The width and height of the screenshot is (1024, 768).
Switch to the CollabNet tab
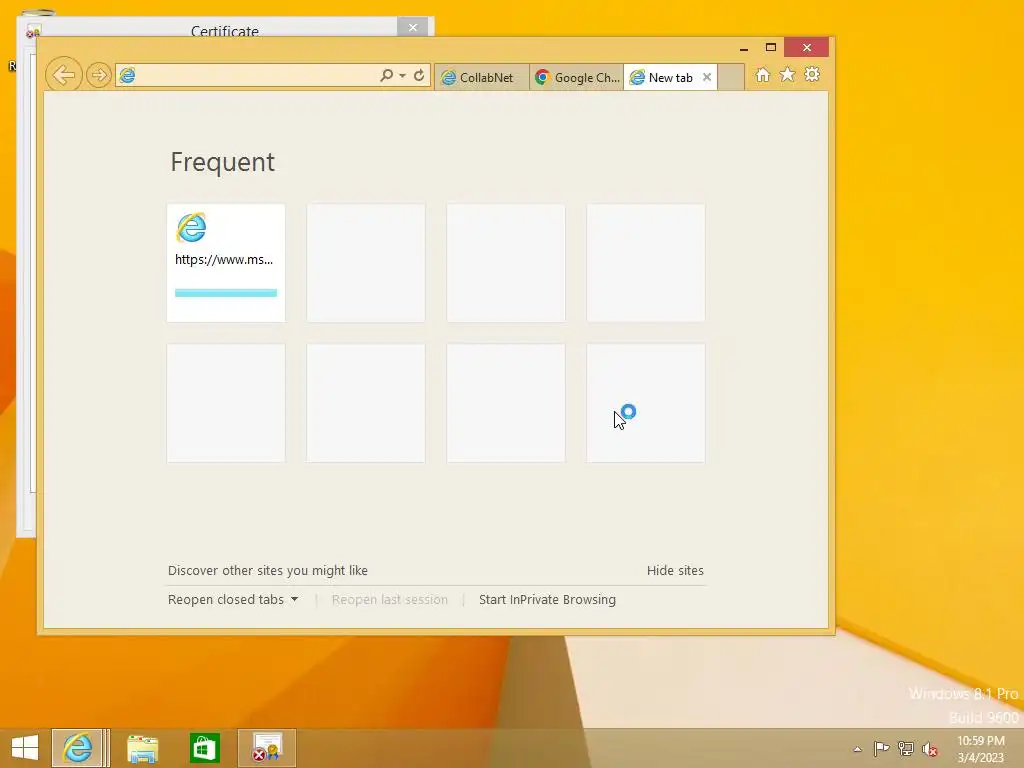(x=481, y=78)
